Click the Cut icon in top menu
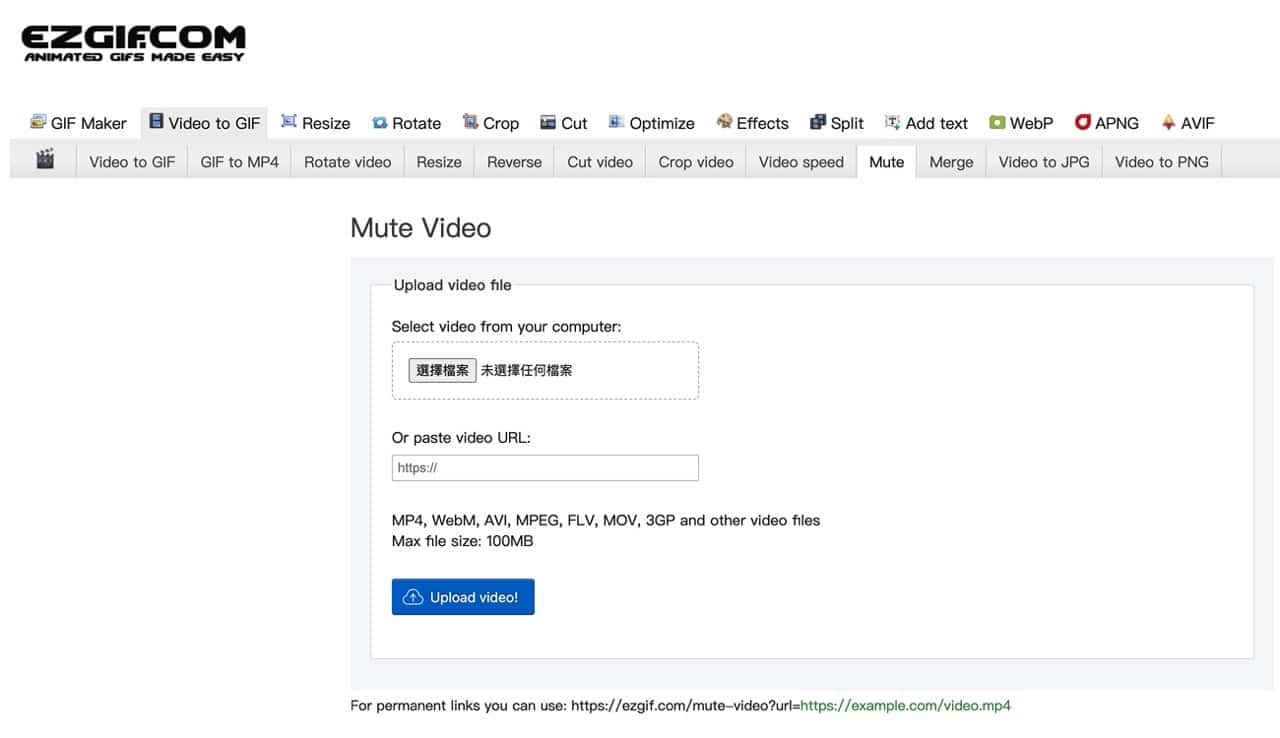Viewport: 1280px width, 738px height. click(x=548, y=122)
